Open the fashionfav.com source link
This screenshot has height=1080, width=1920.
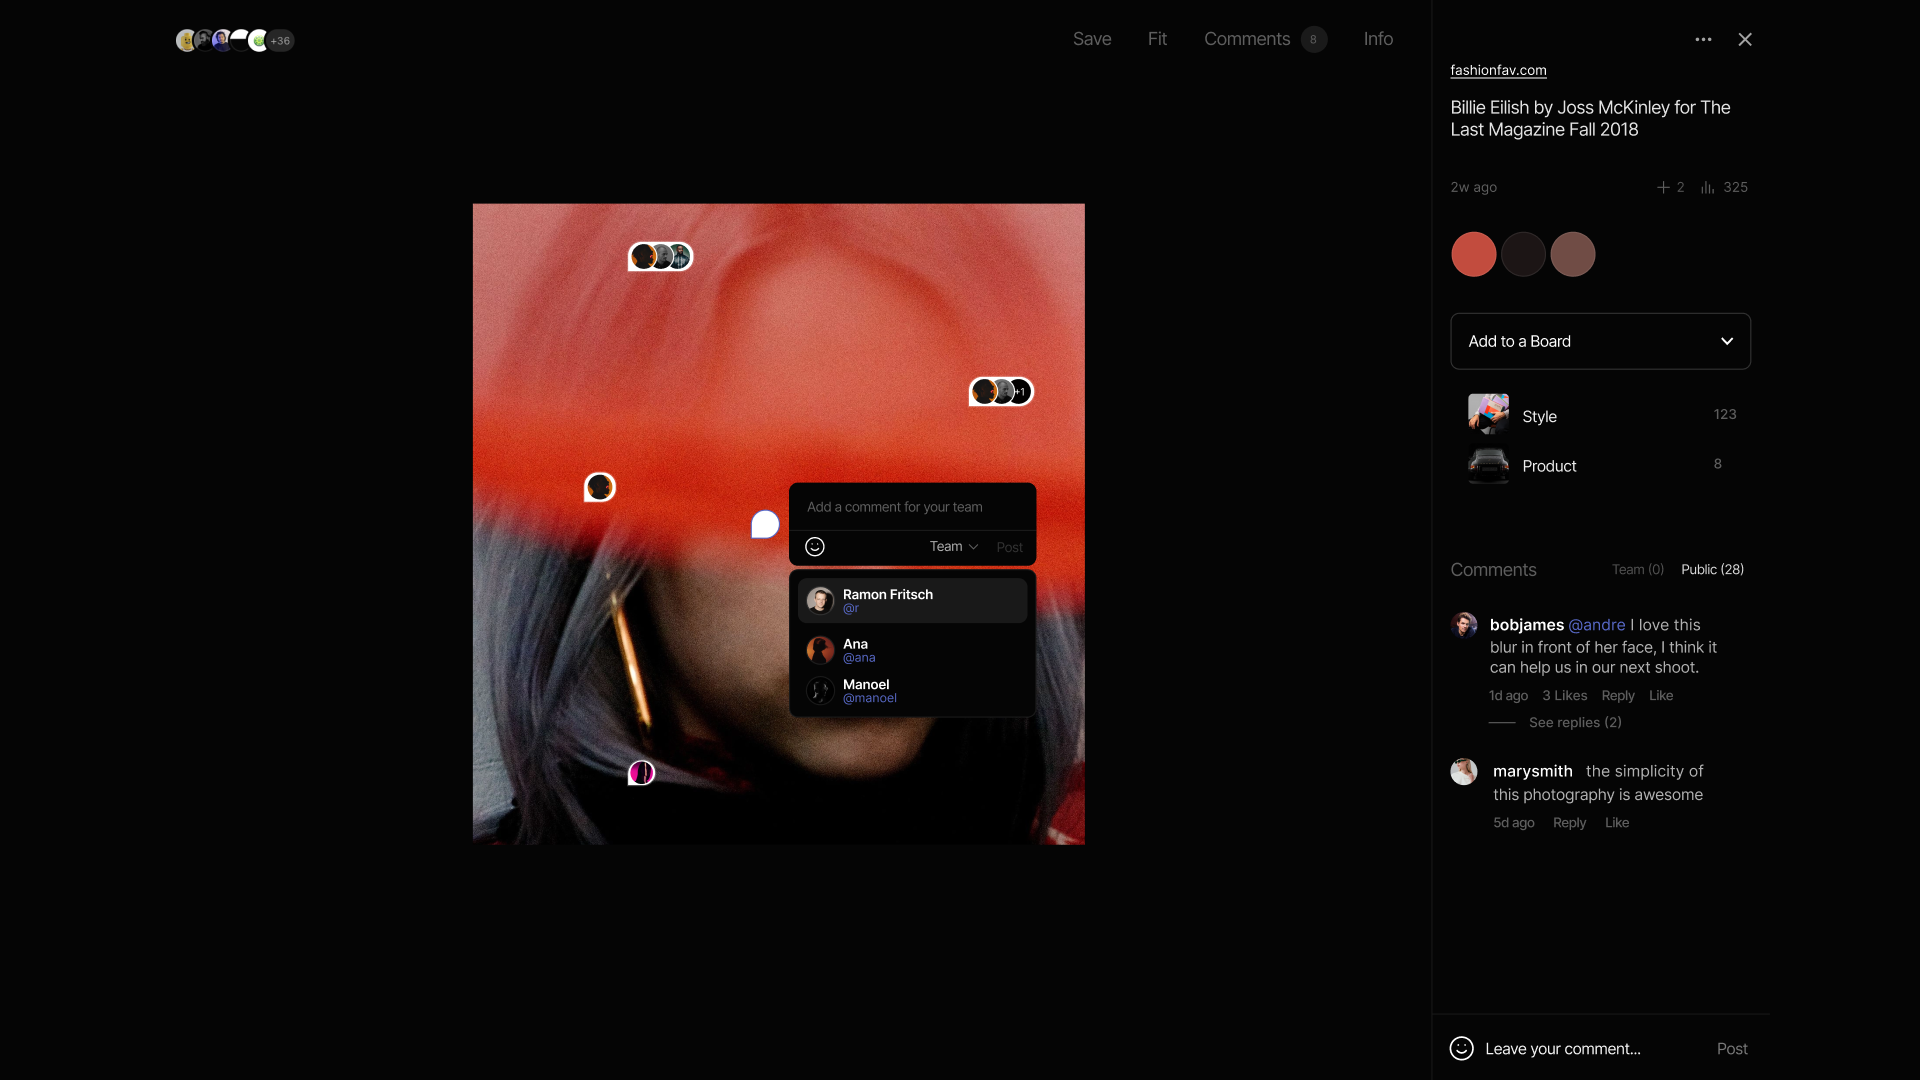pos(1498,70)
